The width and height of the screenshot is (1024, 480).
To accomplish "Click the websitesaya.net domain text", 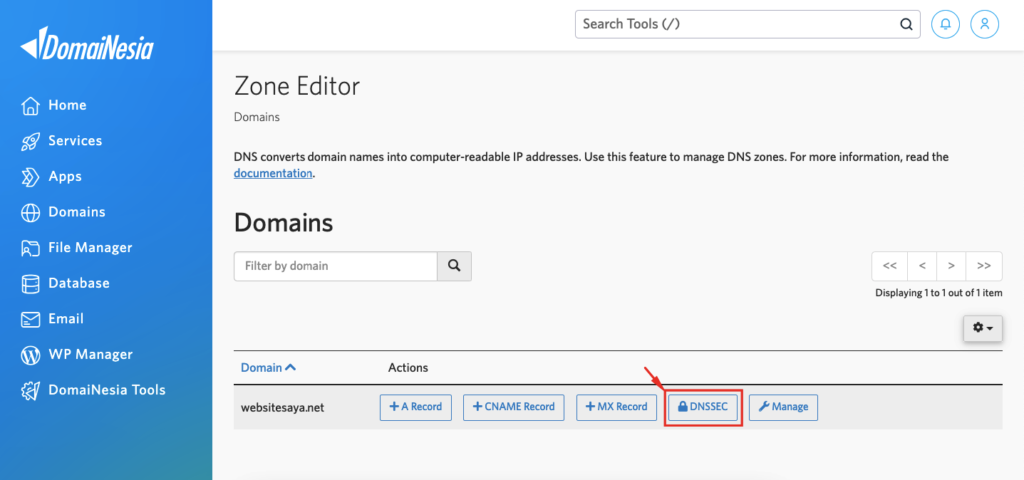I will 283,408.
